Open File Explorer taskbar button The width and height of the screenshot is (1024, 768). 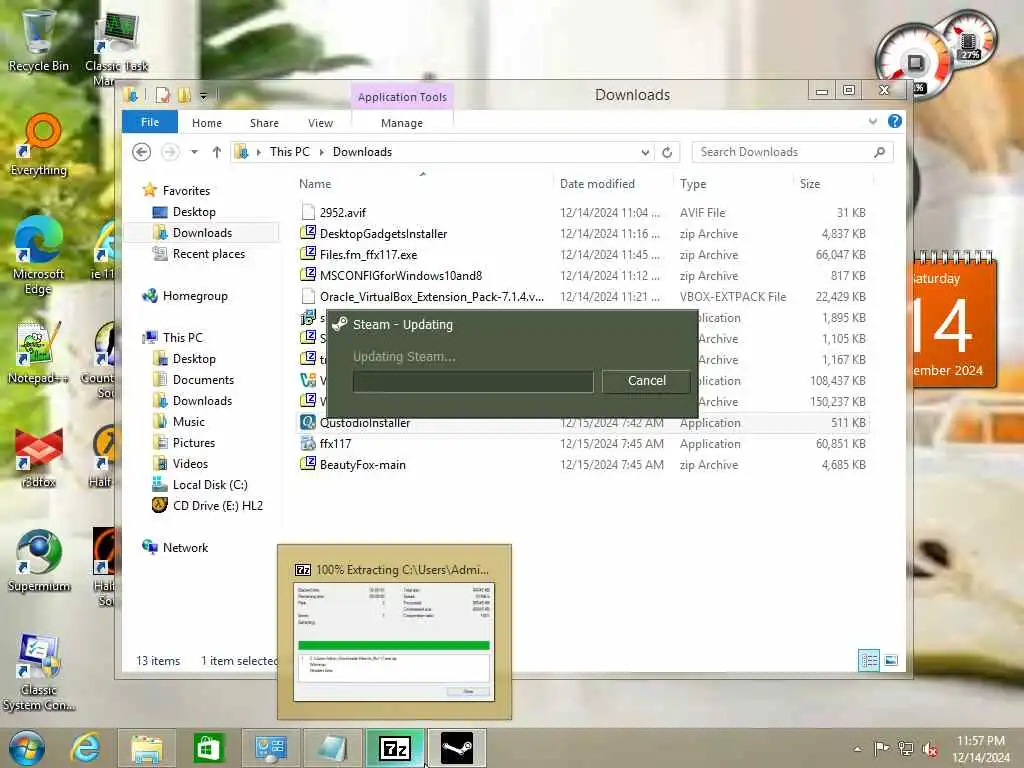pos(147,748)
